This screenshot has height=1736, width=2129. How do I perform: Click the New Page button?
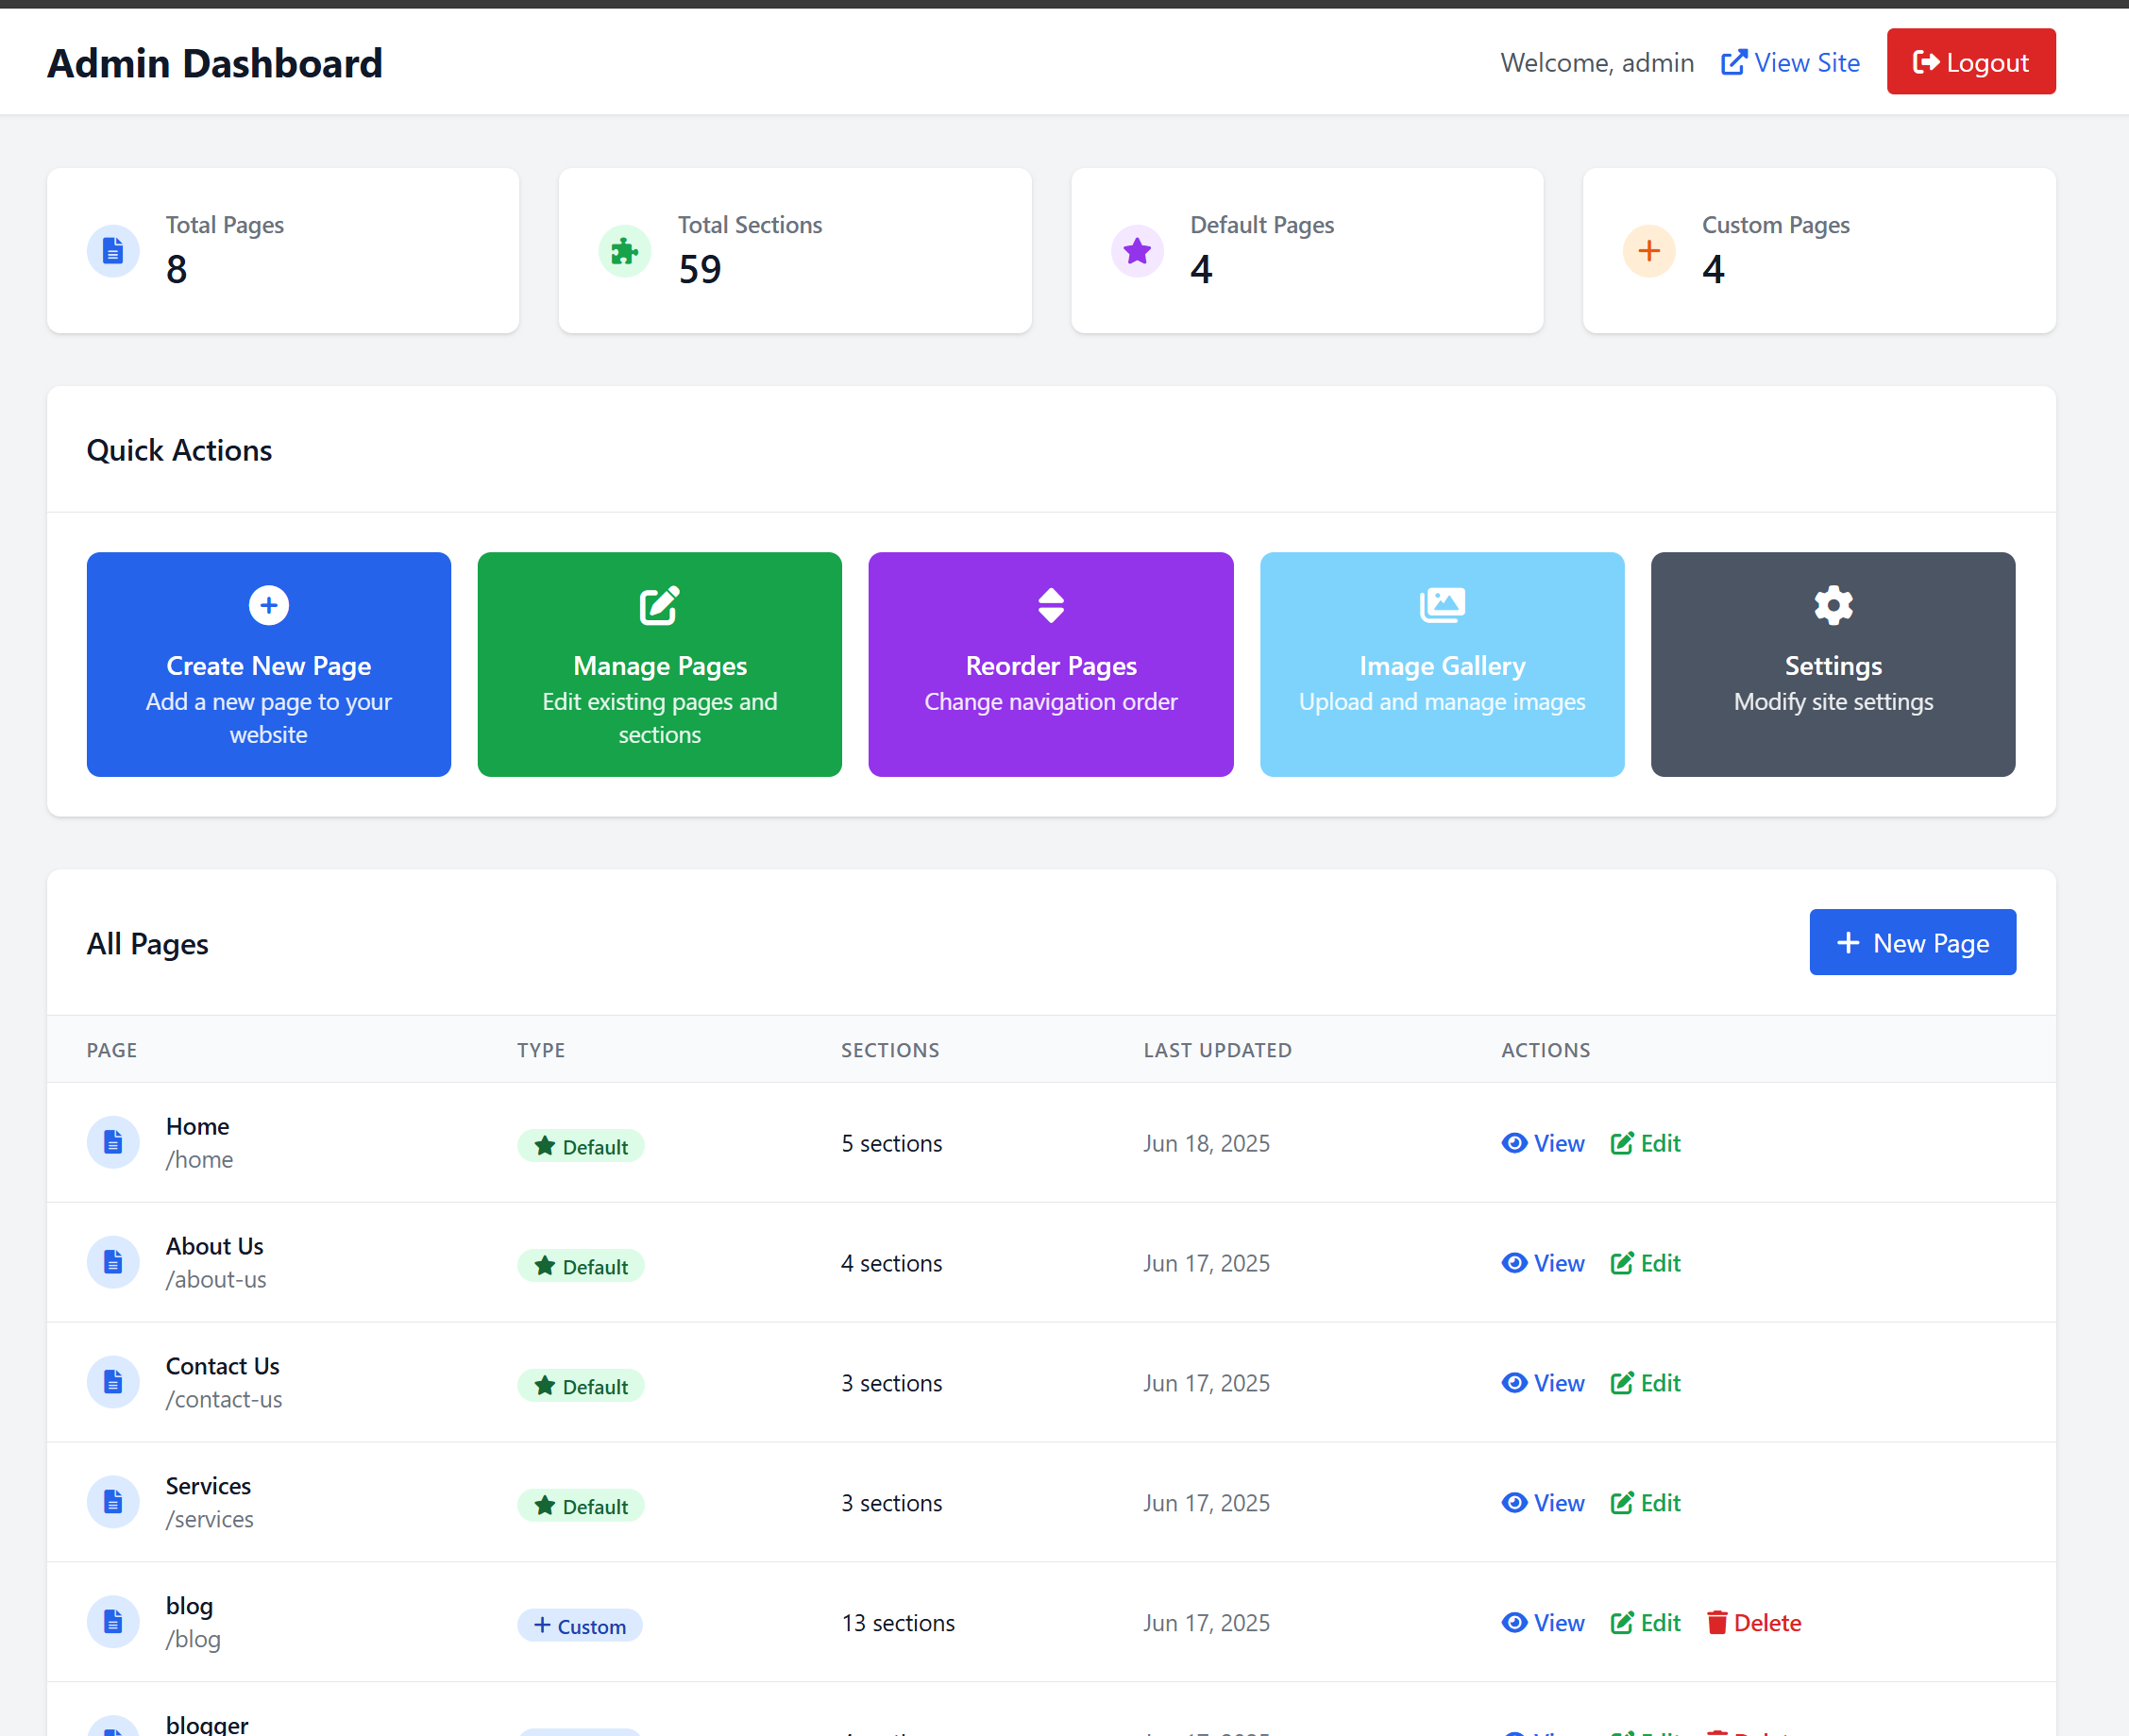(x=1912, y=942)
